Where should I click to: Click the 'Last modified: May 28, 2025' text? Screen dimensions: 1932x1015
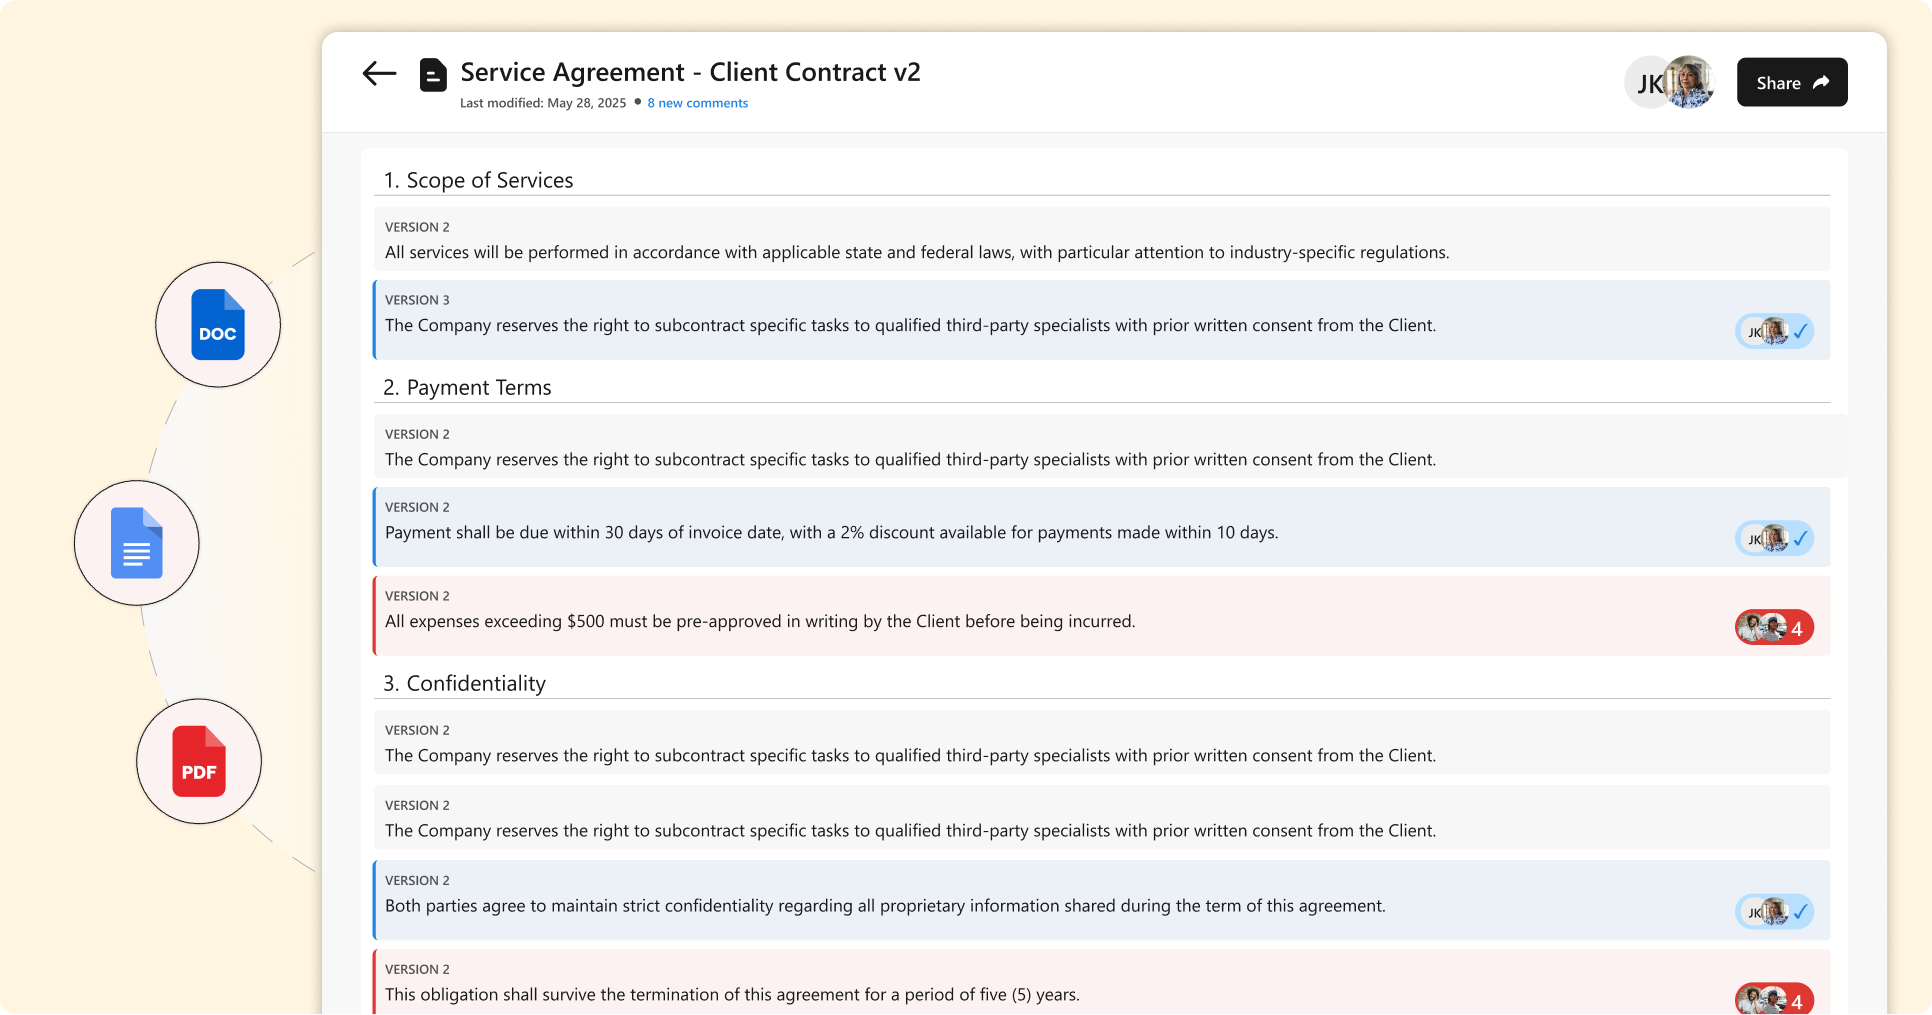(543, 103)
